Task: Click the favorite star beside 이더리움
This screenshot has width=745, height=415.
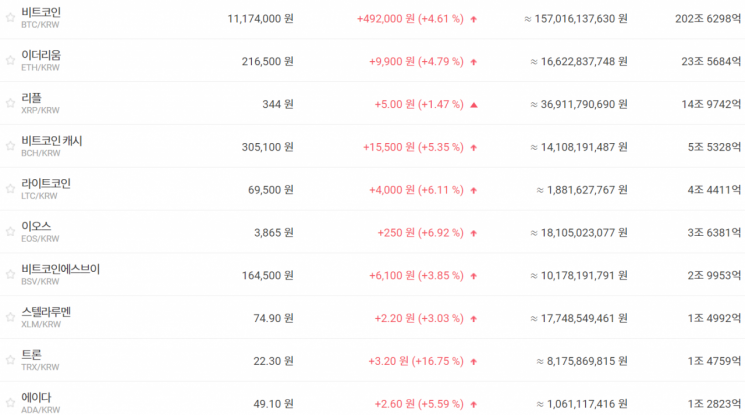Action: (x=11, y=61)
